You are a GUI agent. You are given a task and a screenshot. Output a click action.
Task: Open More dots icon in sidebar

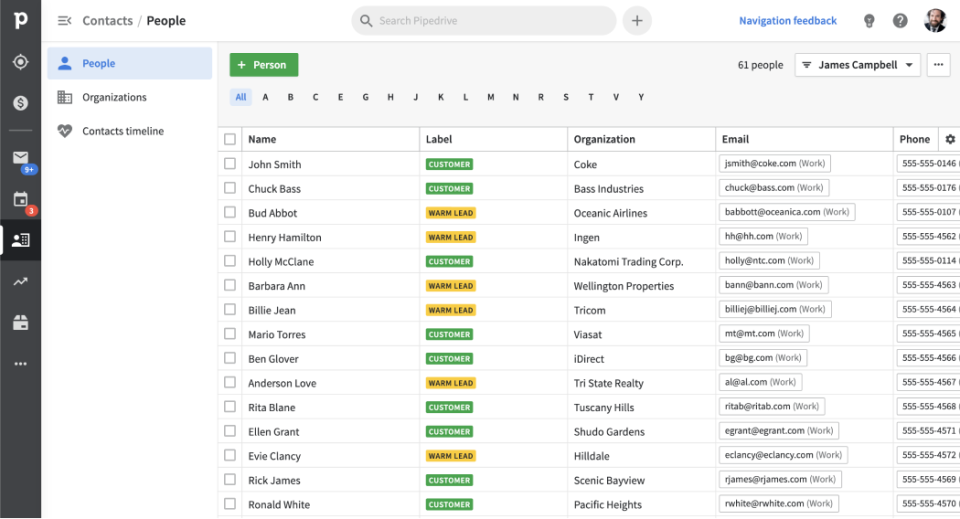(x=20, y=364)
